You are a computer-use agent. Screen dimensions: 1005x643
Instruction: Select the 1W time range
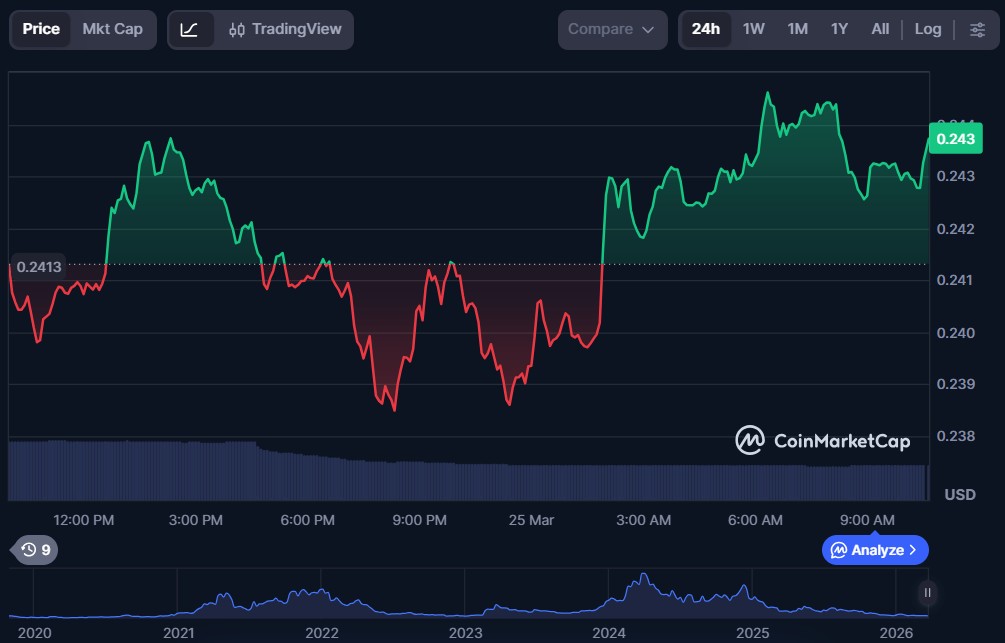753,30
